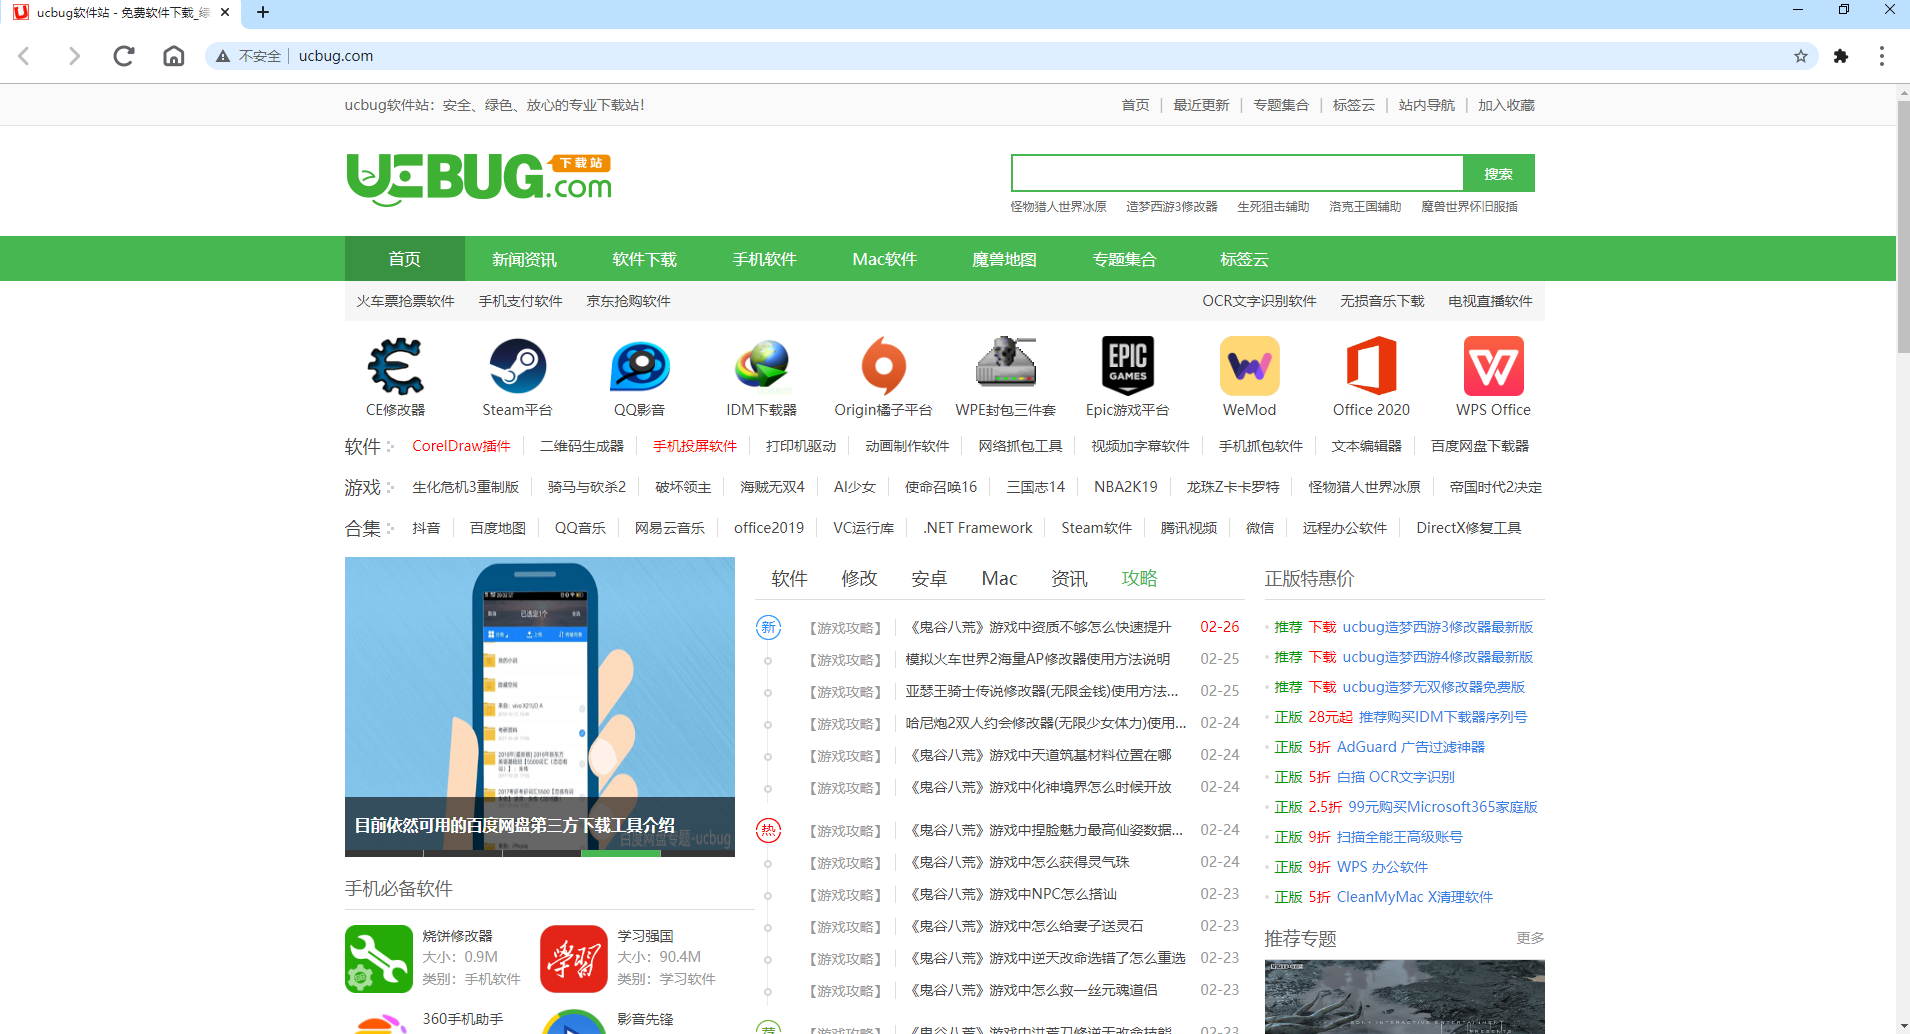
Task: Focus the site search input field
Action: (x=1238, y=173)
